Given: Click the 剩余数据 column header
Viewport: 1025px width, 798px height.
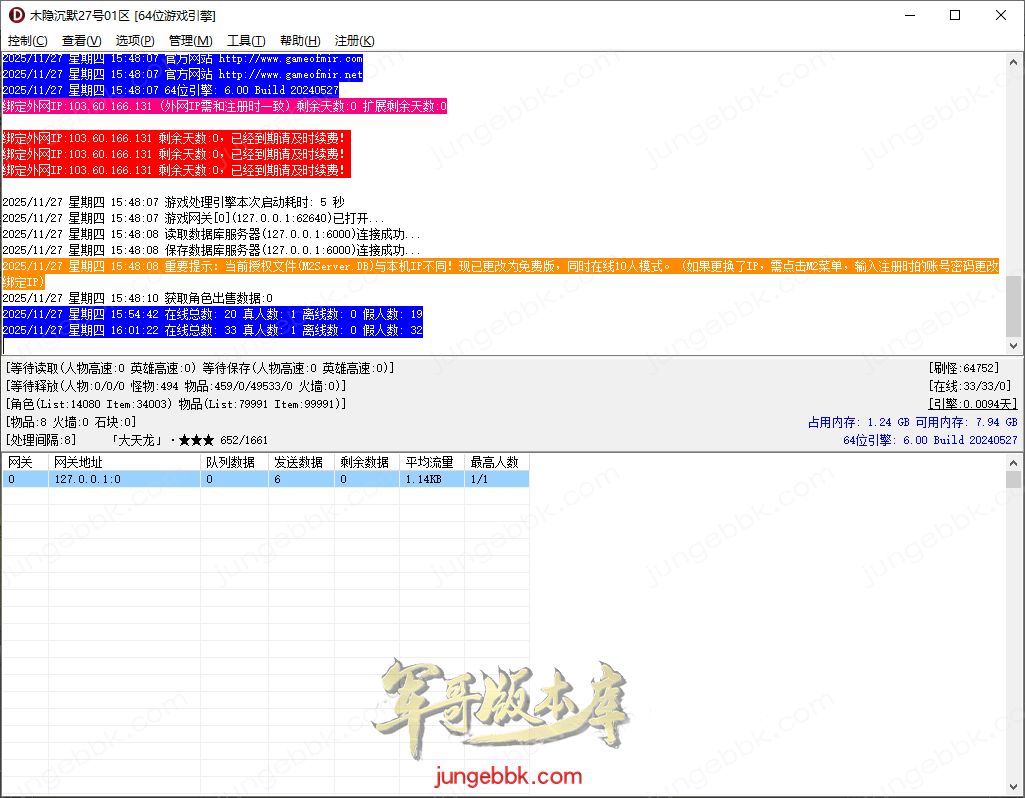Looking at the screenshot, I should (x=366, y=463).
